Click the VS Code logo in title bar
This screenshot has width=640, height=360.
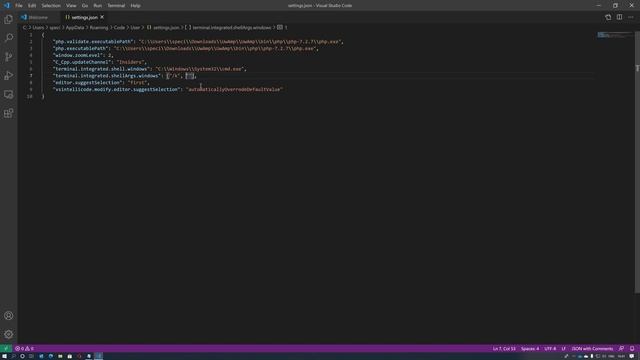[x=7, y=5]
